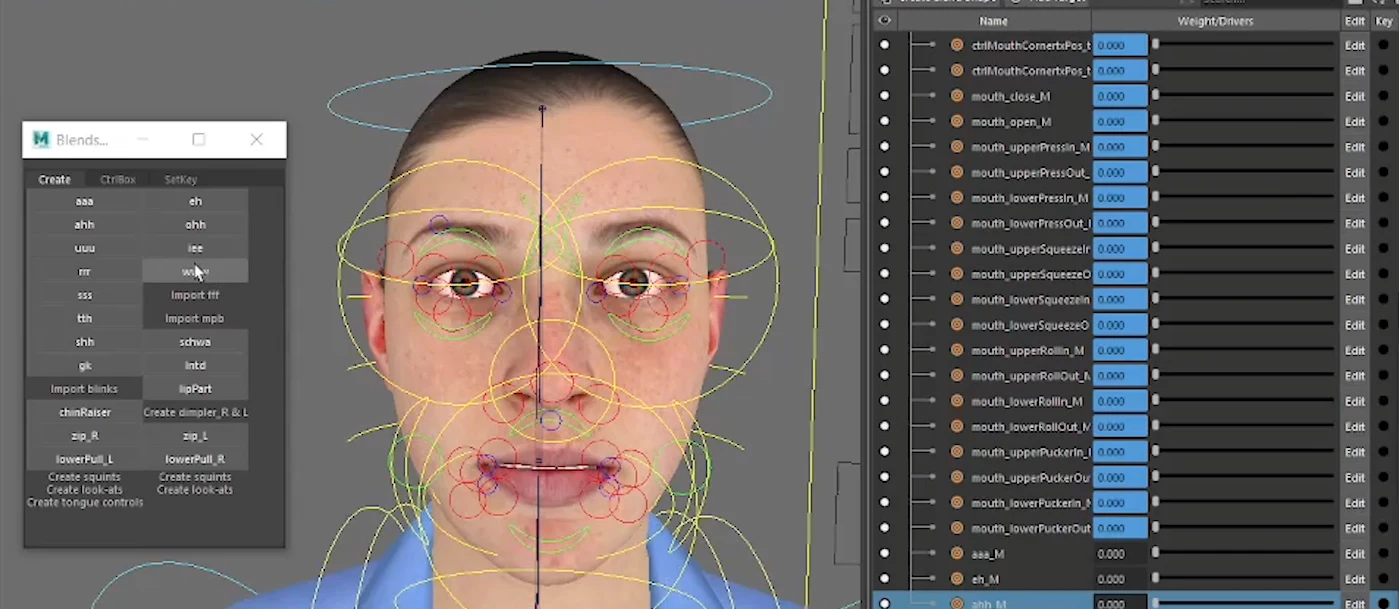This screenshot has width=1399, height=609.
Task: Set a key using the mouth_upperRollIn_M key dot
Action: coord(1384,351)
